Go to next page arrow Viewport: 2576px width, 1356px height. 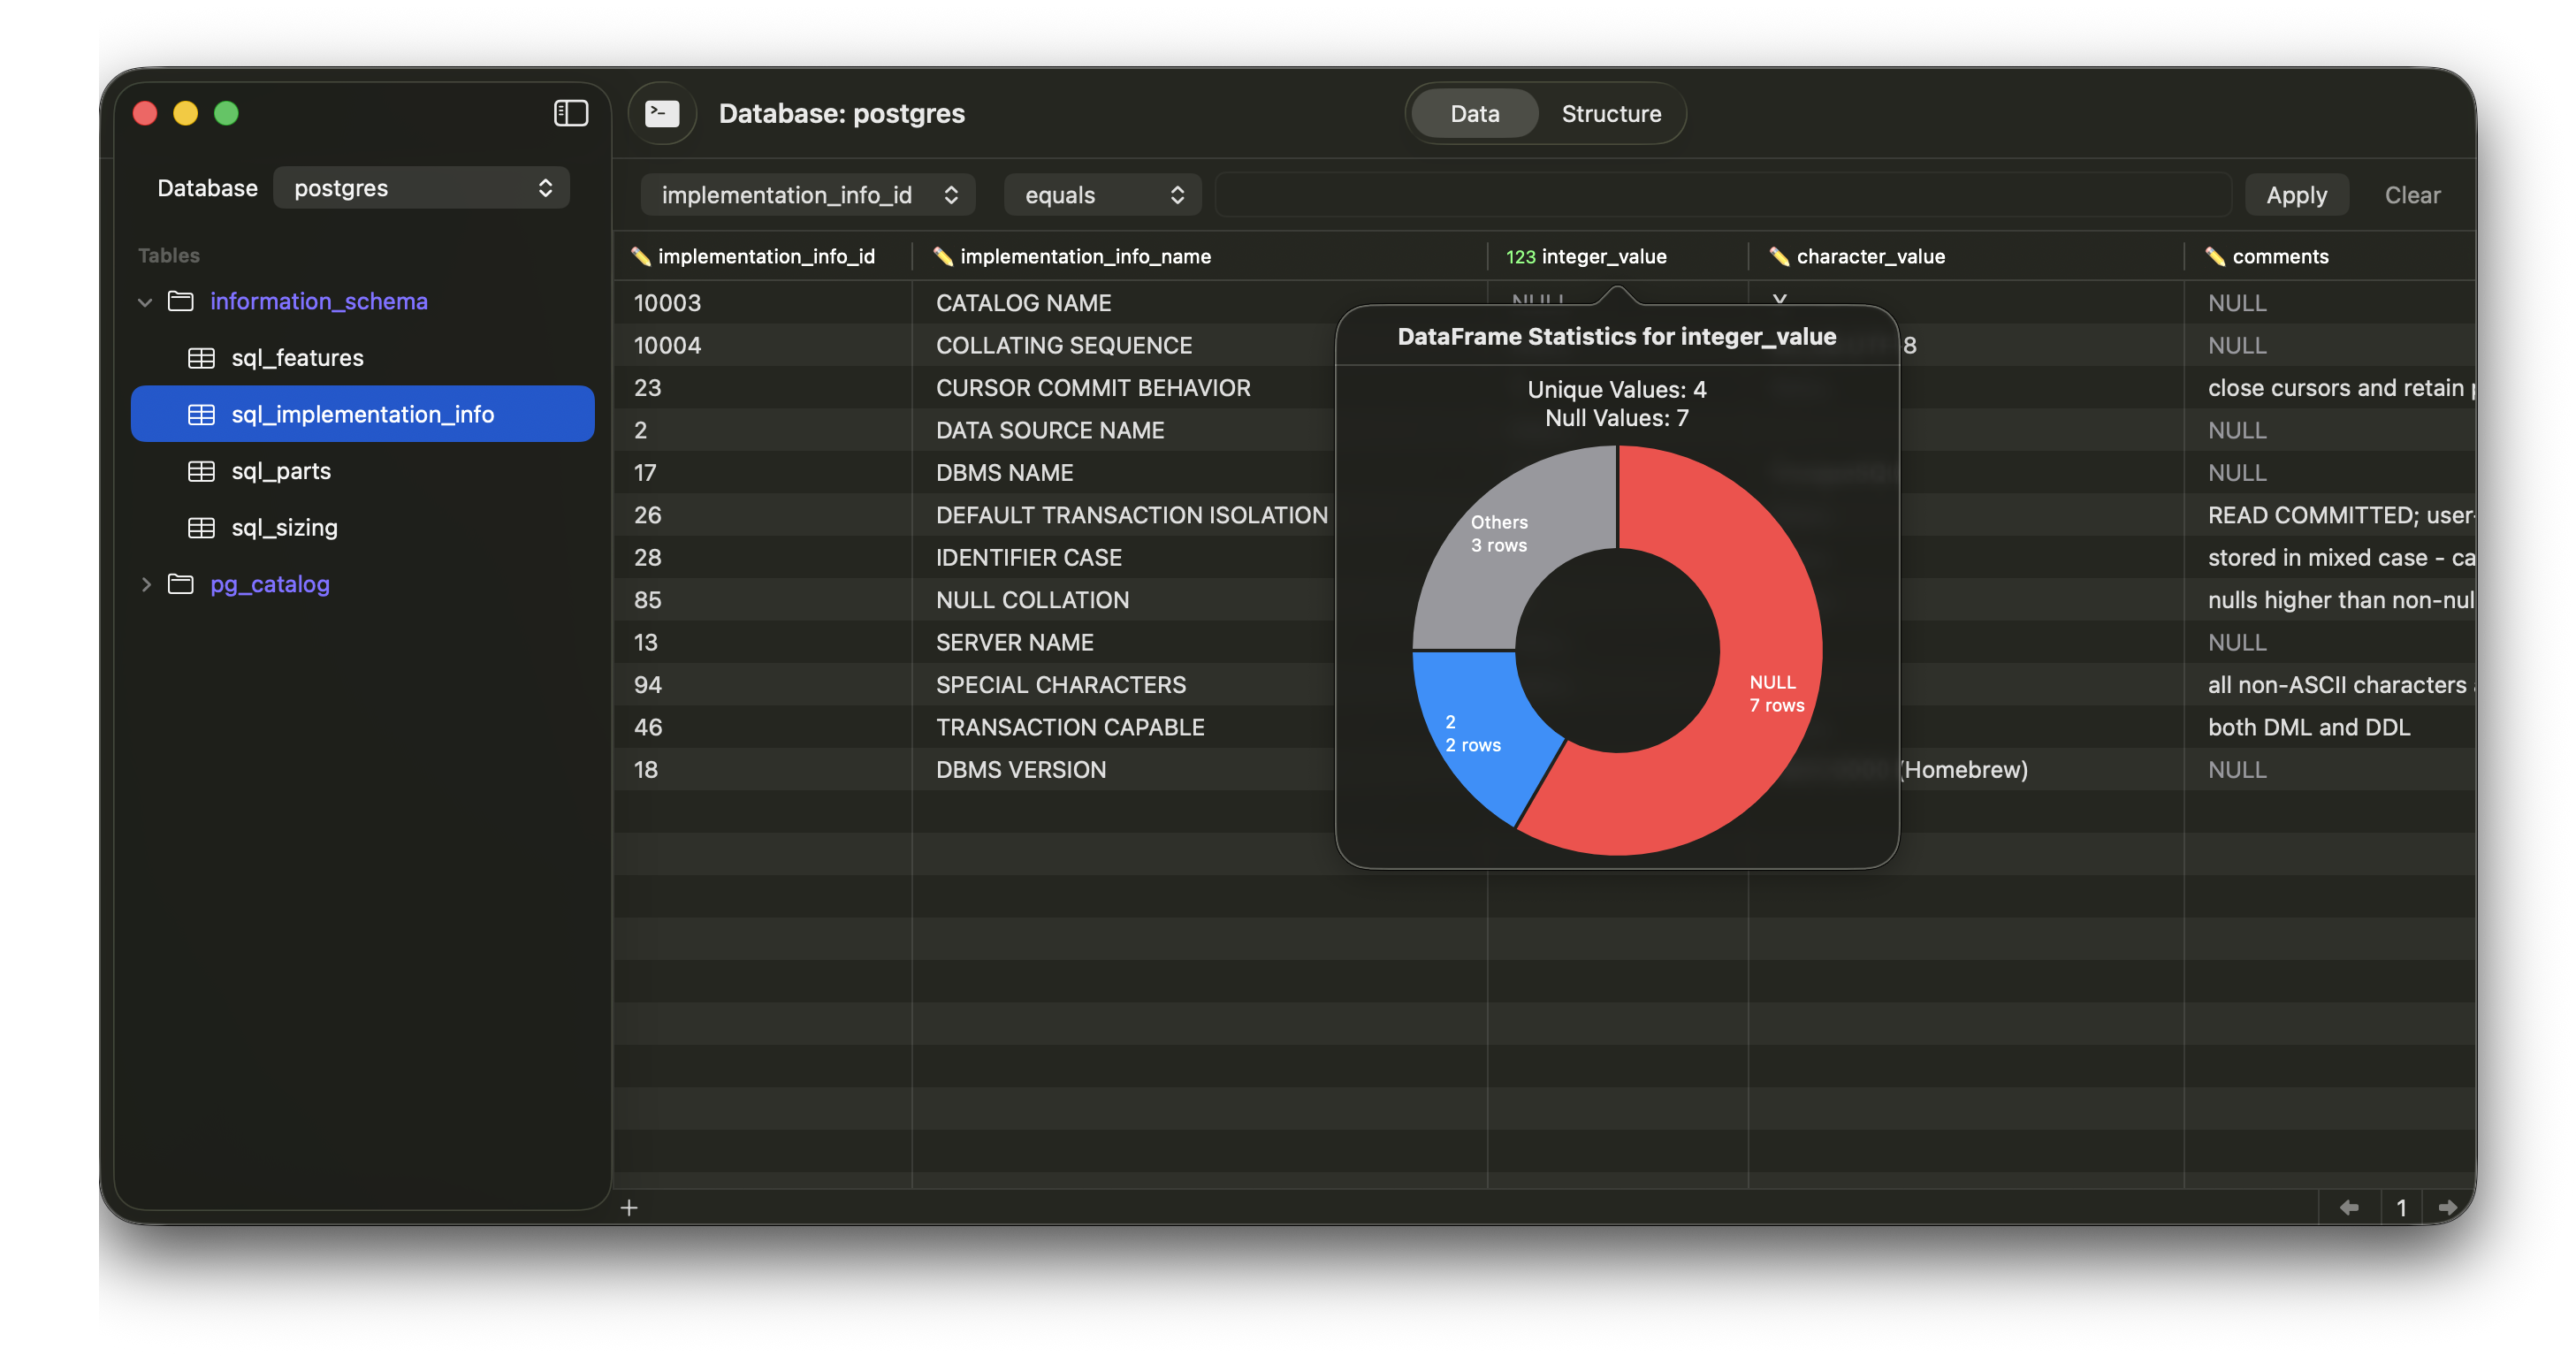[2448, 1208]
